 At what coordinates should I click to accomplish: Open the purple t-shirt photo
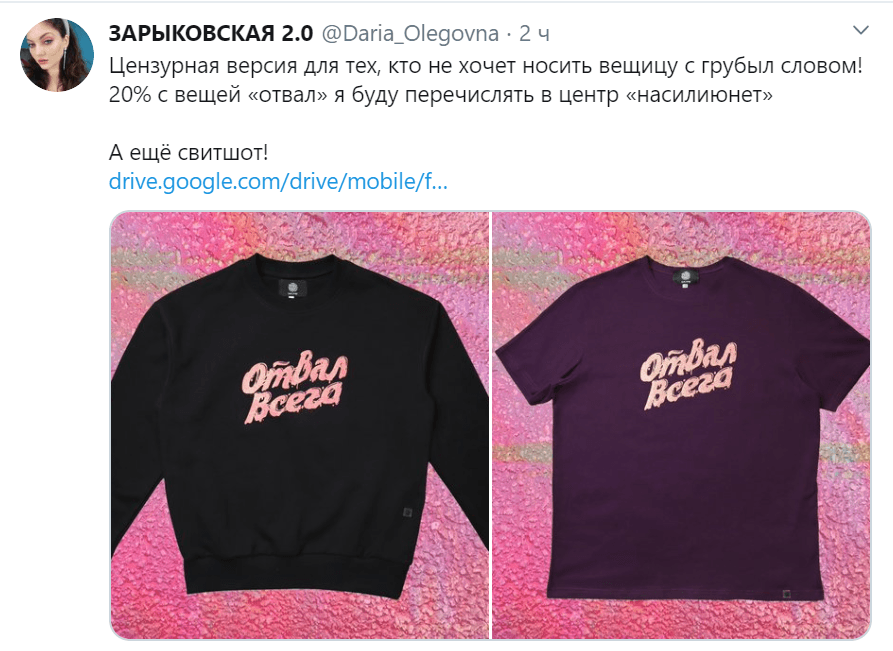681,425
